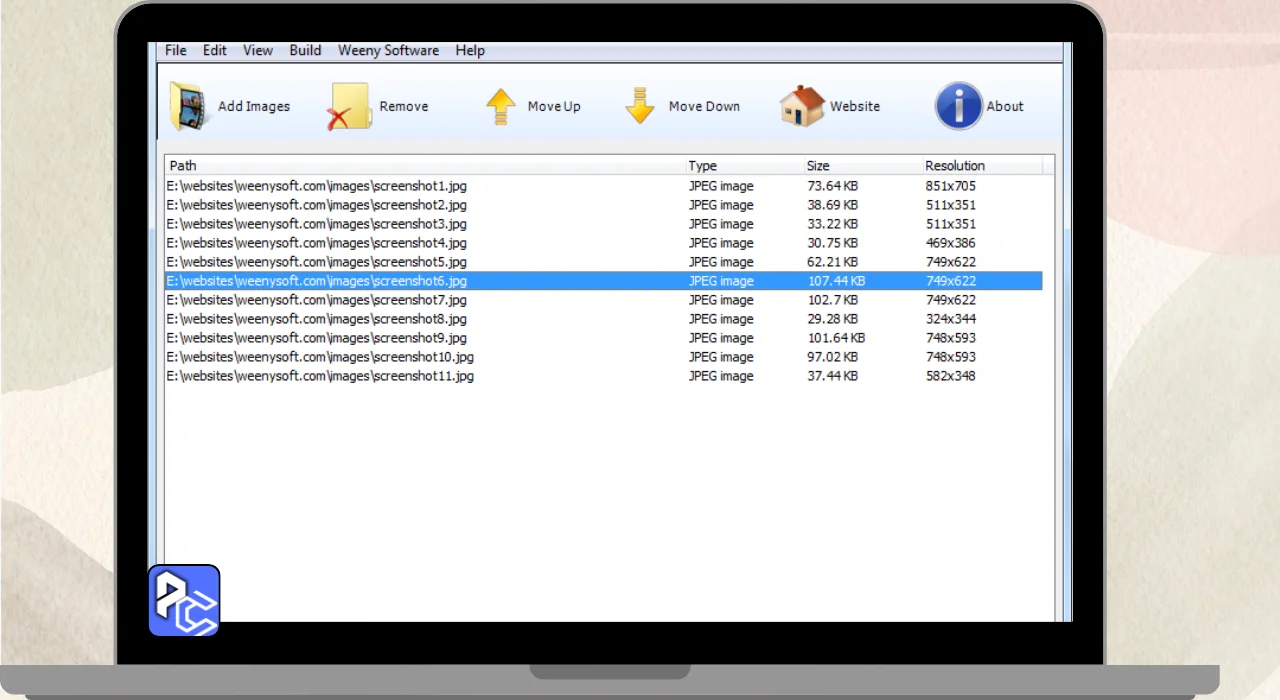Viewport: 1280px width, 700px height.
Task: Select the screenshot5.jpg row
Action: pos(603,262)
